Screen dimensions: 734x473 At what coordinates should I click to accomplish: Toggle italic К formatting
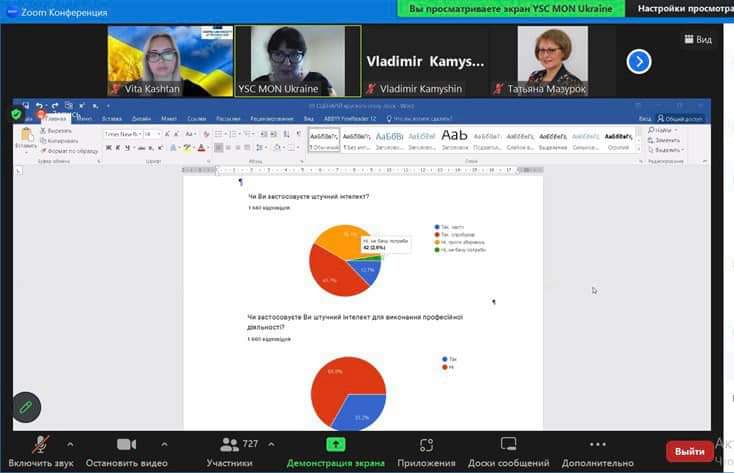click(118, 148)
